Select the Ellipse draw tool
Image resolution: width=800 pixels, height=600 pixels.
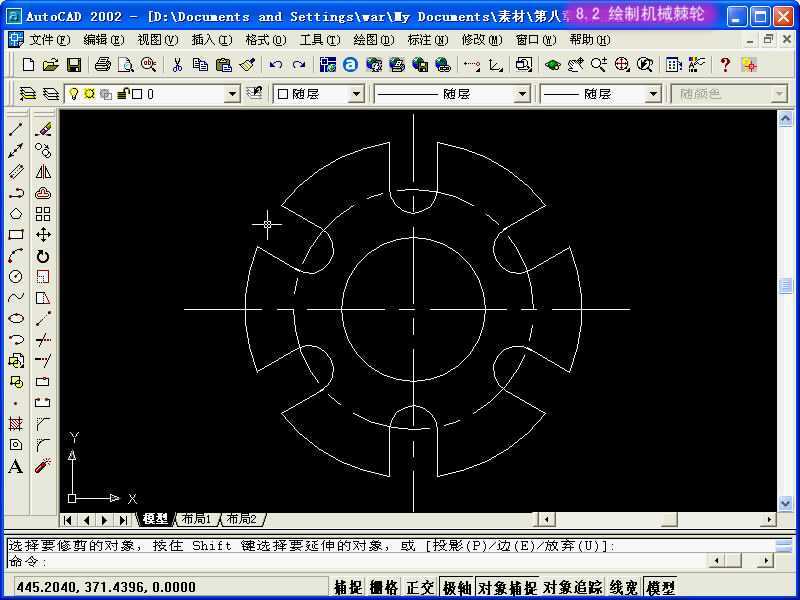(16, 318)
